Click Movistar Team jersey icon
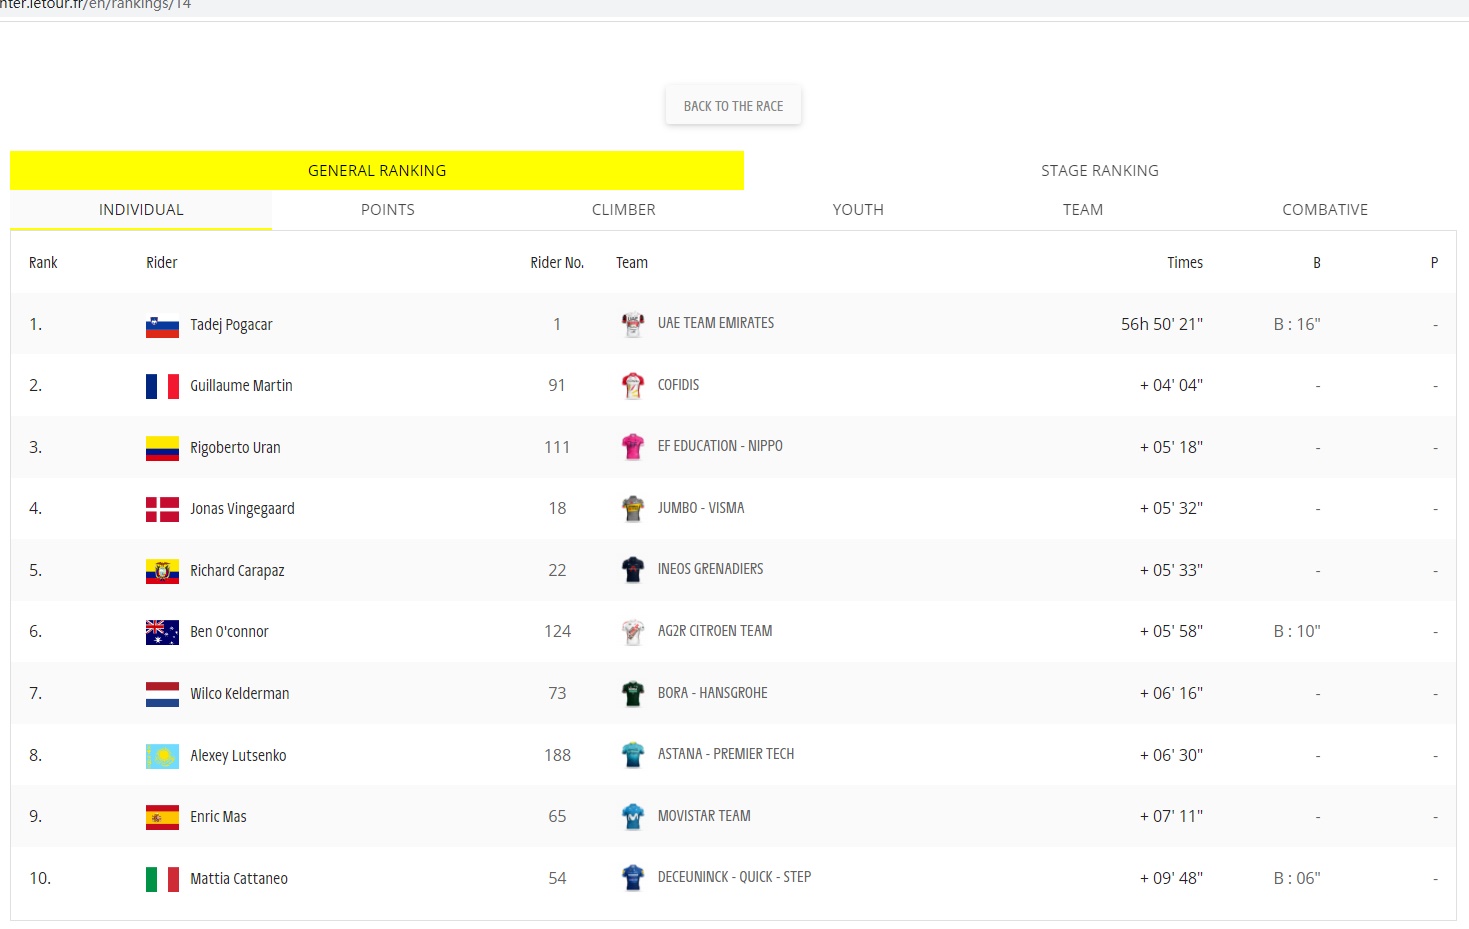Screen dimensions: 1469x929 [x=633, y=816]
